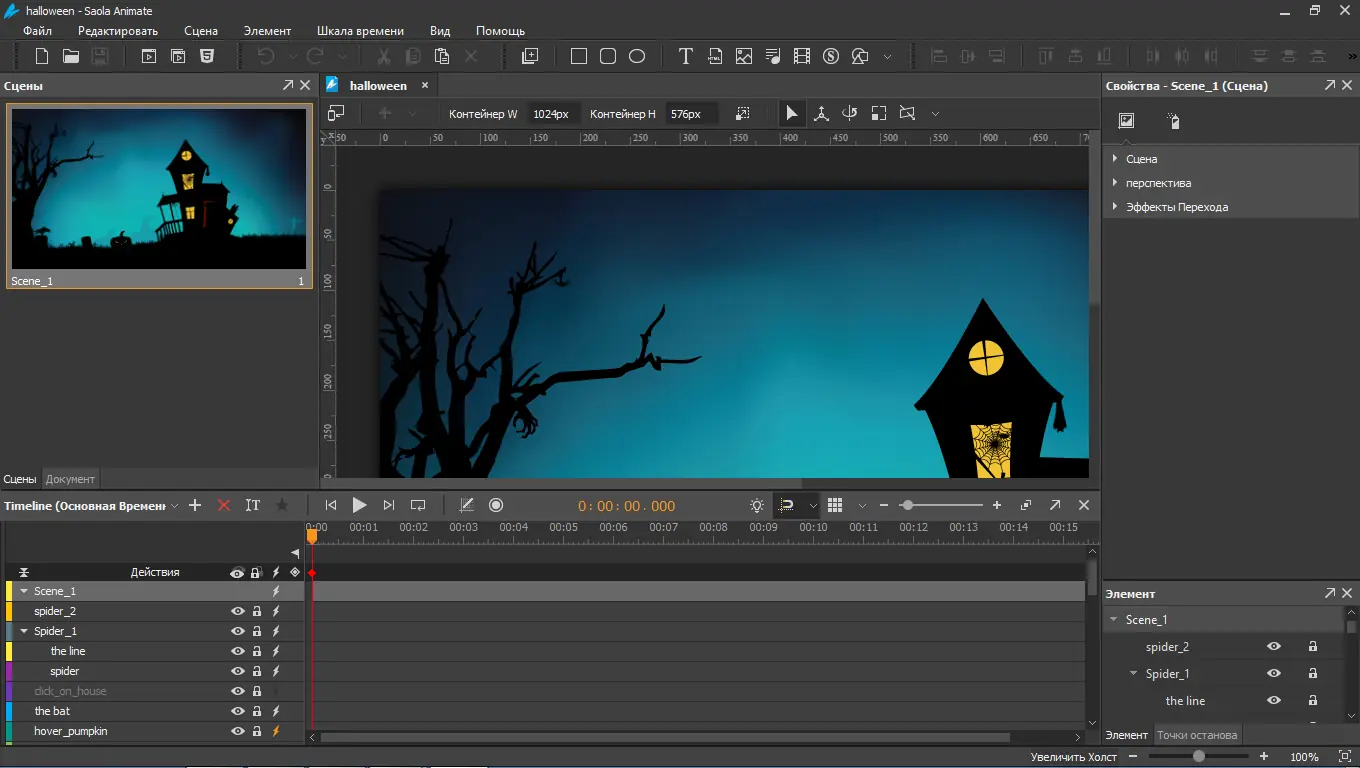This screenshot has width=1360, height=768.
Task: Click the Export to HTML5 icon
Action: pyautogui.click(x=207, y=57)
